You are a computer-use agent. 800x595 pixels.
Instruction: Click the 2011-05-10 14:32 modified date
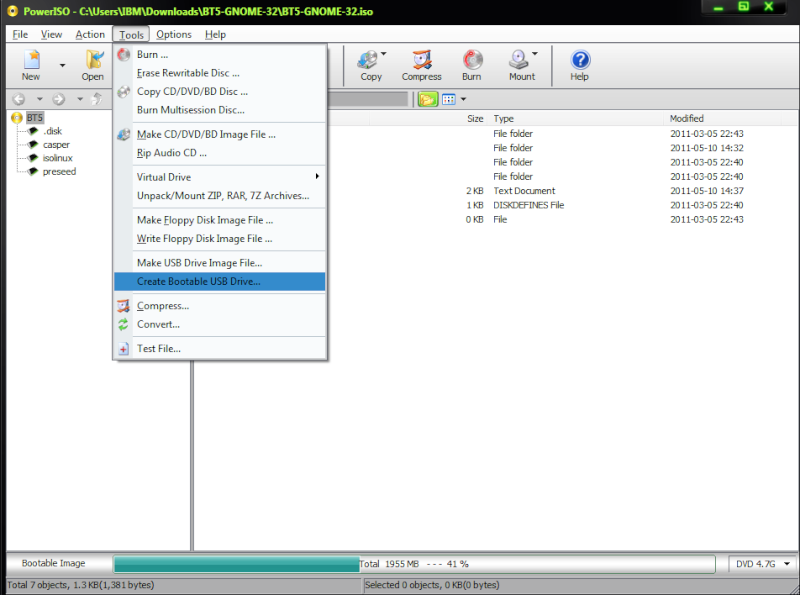click(707, 148)
